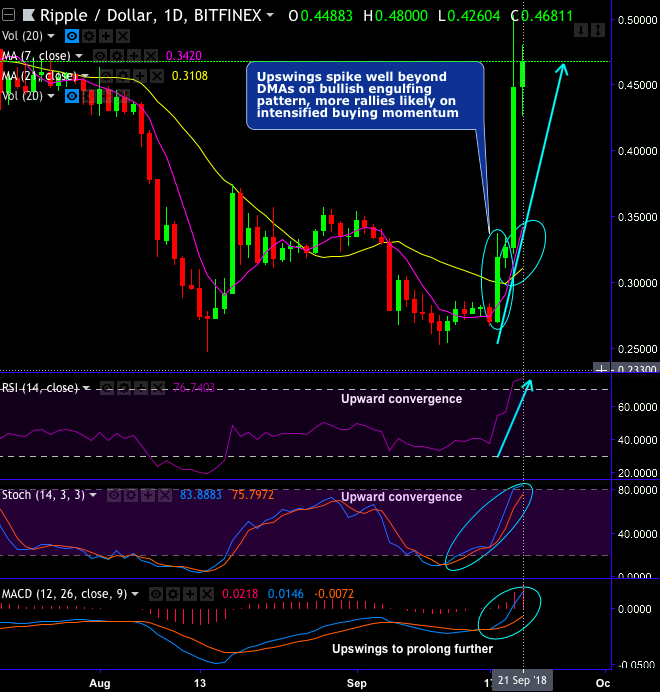Delete MA (21, close) with its X icon
Viewport: 660px width, 692px height.
(157, 76)
